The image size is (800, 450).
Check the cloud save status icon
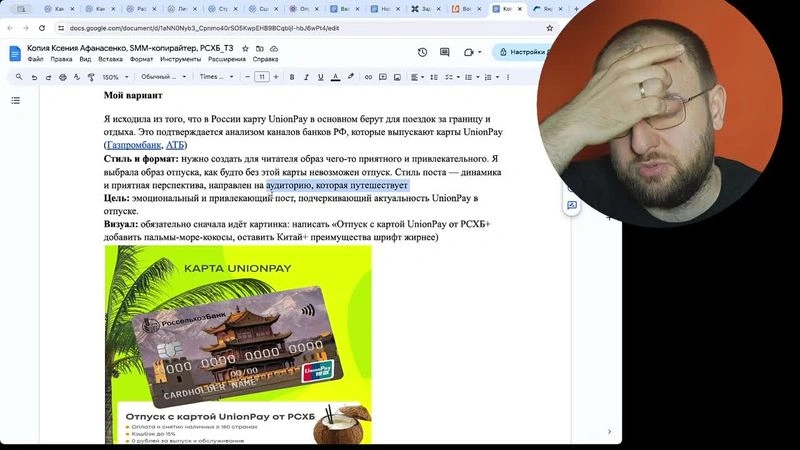coord(274,48)
